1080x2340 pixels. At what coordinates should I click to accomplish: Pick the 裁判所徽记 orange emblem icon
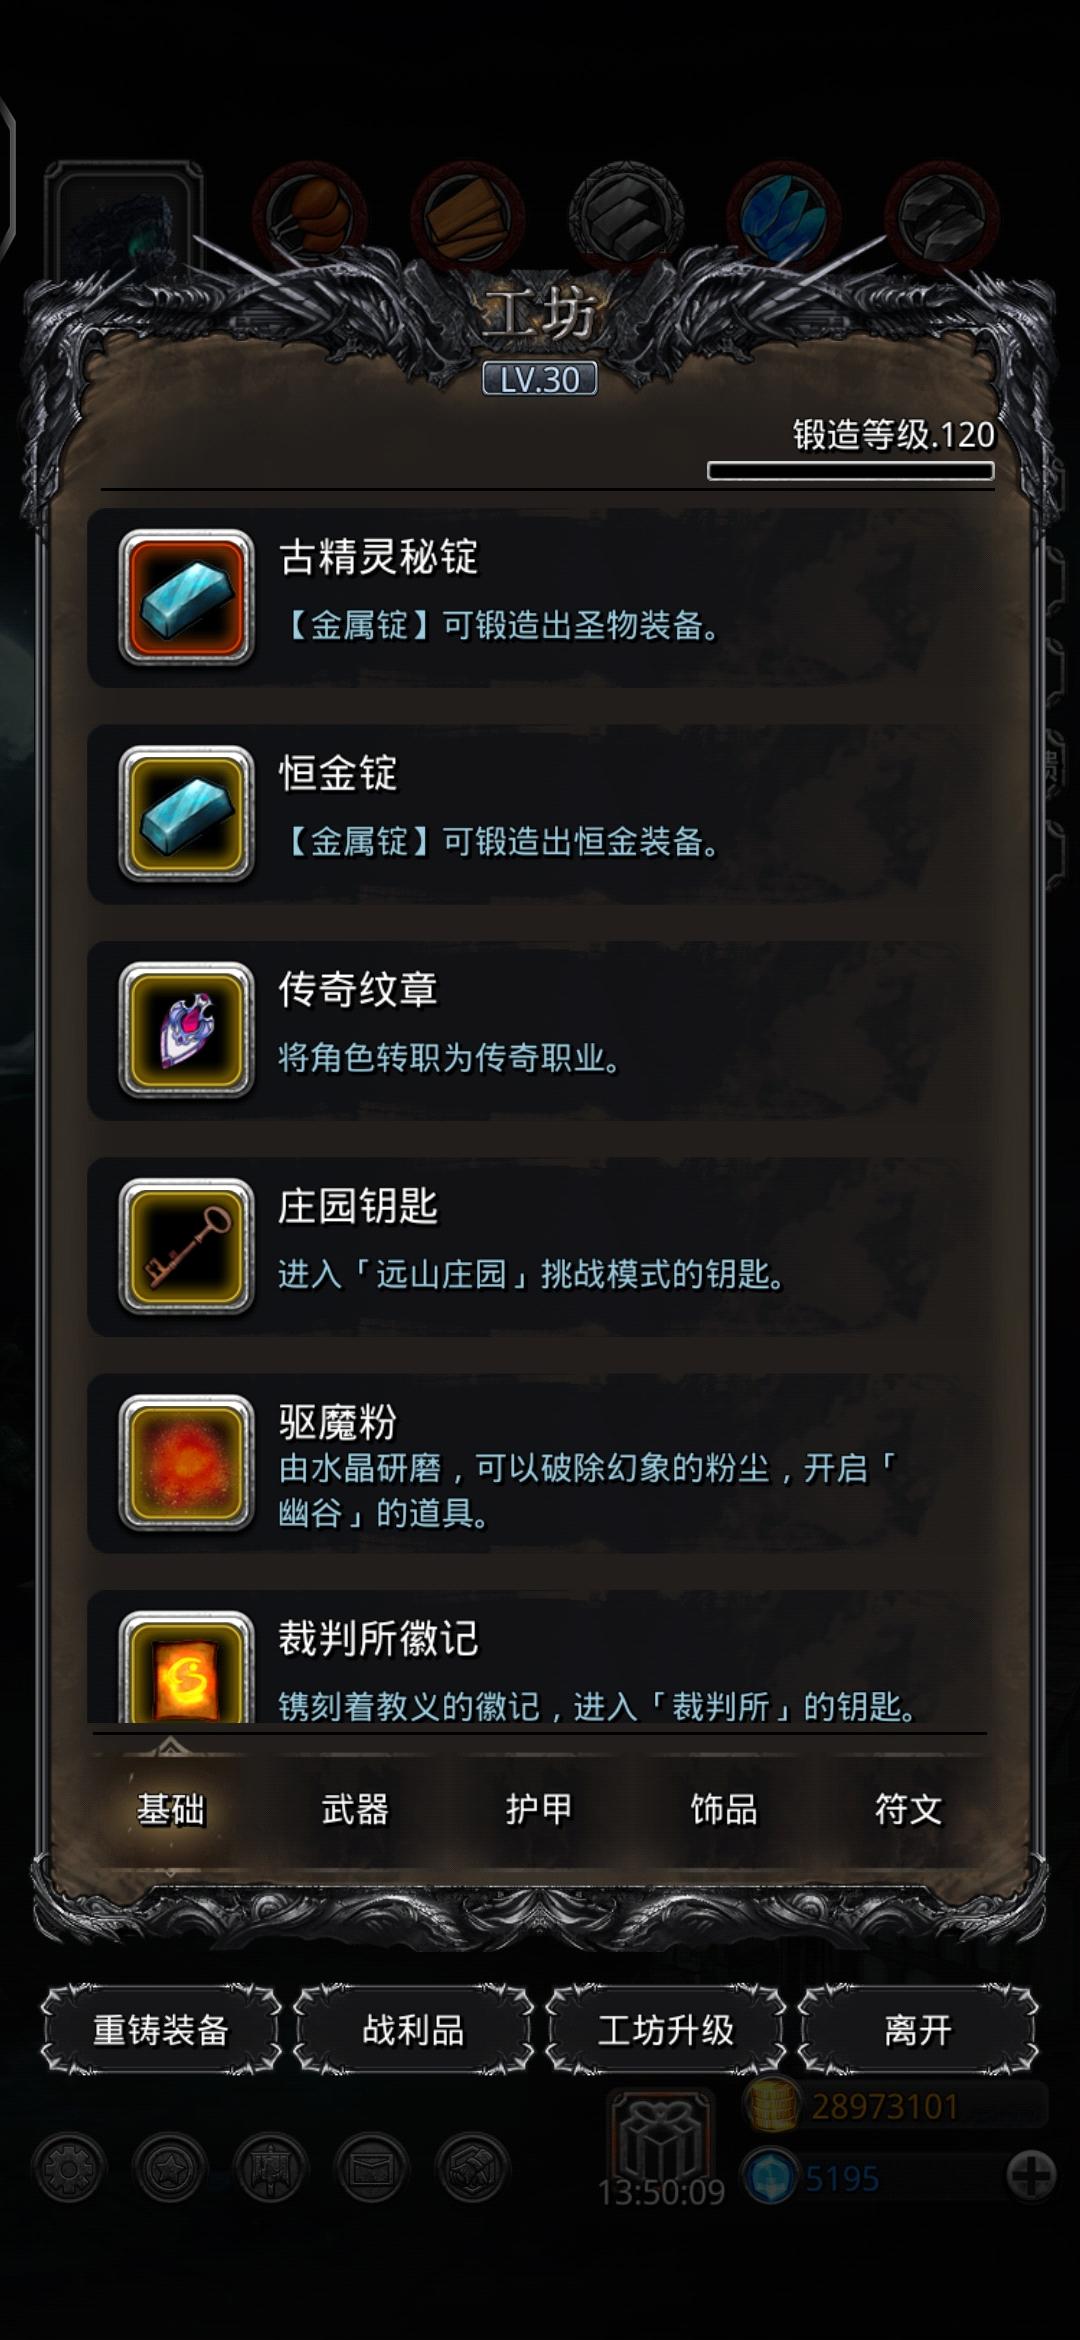click(x=186, y=1668)
